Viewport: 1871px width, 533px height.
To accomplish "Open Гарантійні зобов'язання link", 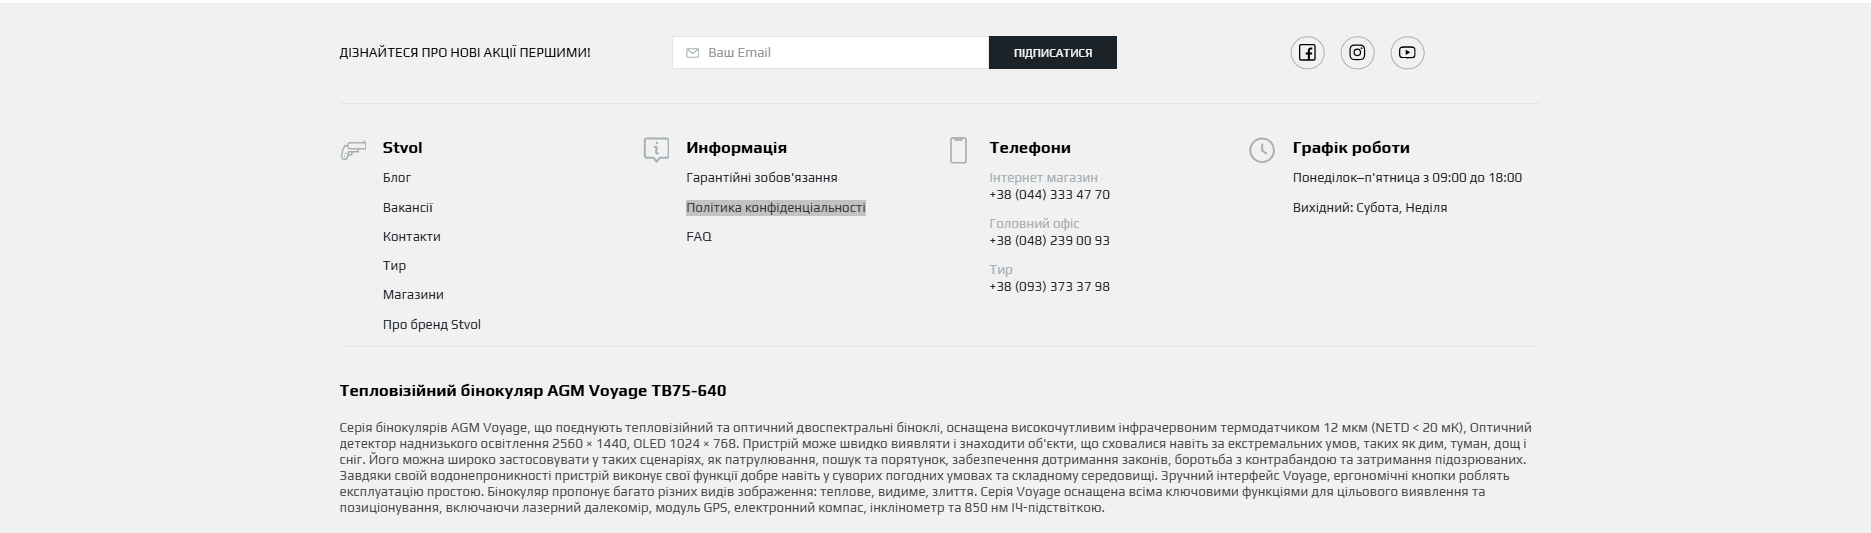I will pyautogui.click(x=761, y=178).
